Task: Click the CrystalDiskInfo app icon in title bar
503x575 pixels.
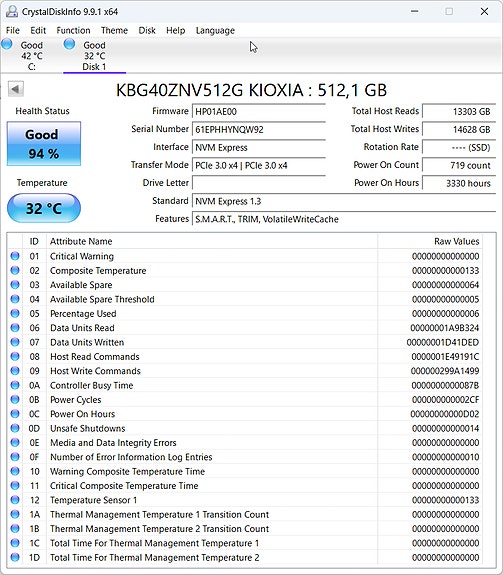Action: [12, 11]
